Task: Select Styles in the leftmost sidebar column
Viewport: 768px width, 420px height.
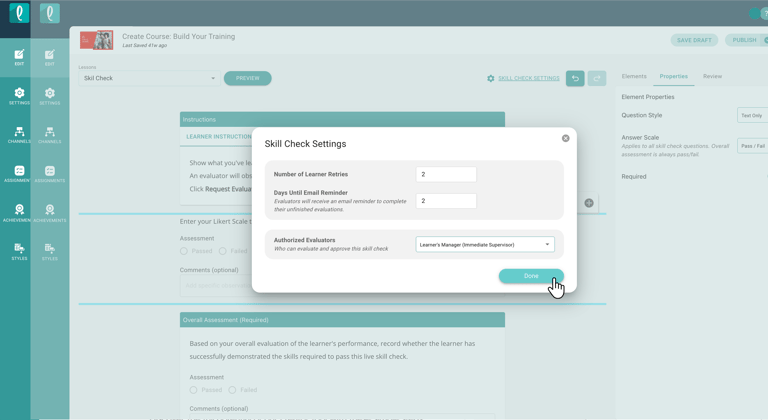Action: pyautogui.click(x=19, y=251)
